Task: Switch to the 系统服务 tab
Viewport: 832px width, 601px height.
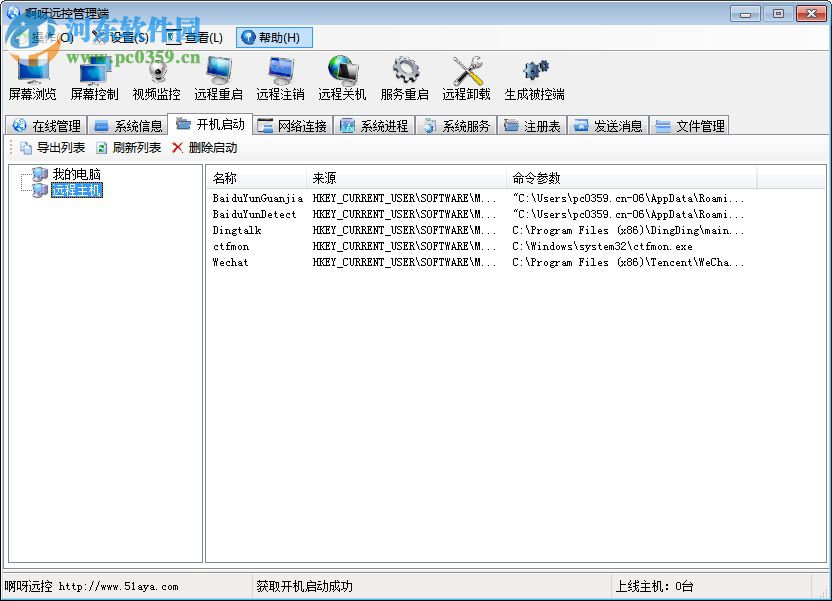Action: (457, 124)
